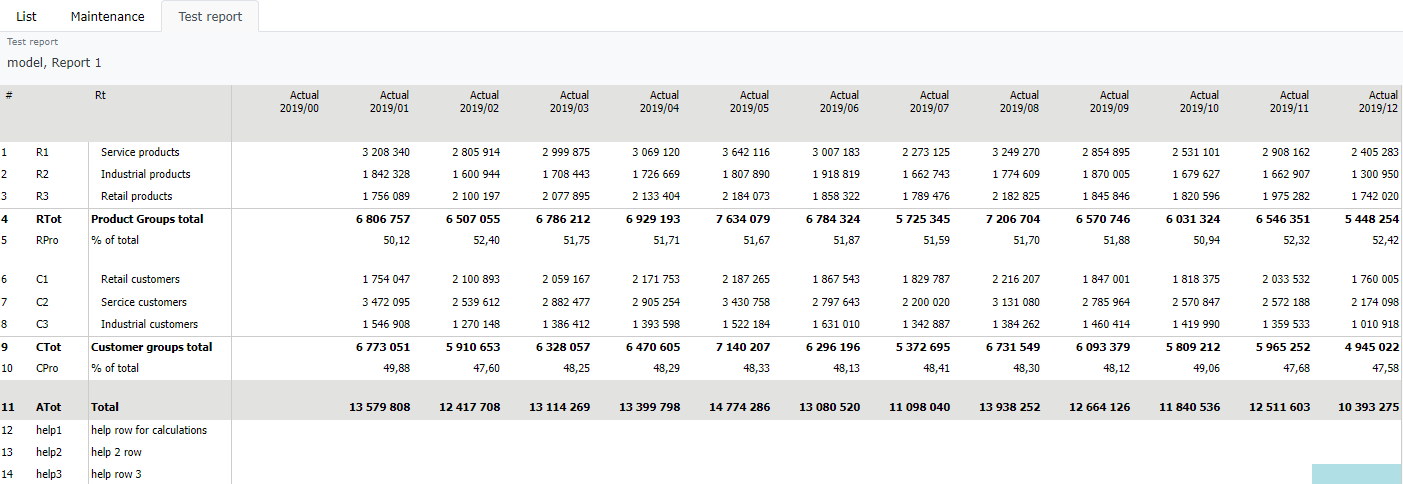Click the Total row label ATot
1403x484 pixels.
pos(49,407)
